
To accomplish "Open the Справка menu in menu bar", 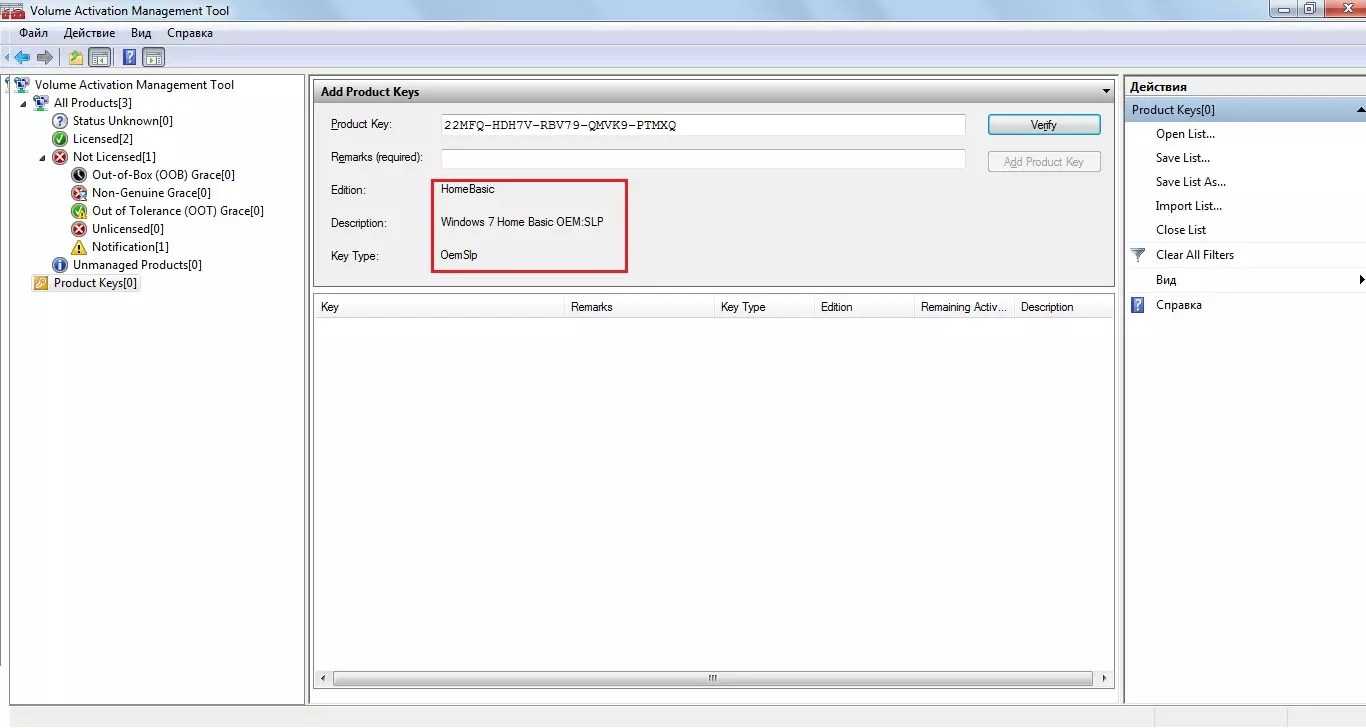I will (x=190, y=33).
